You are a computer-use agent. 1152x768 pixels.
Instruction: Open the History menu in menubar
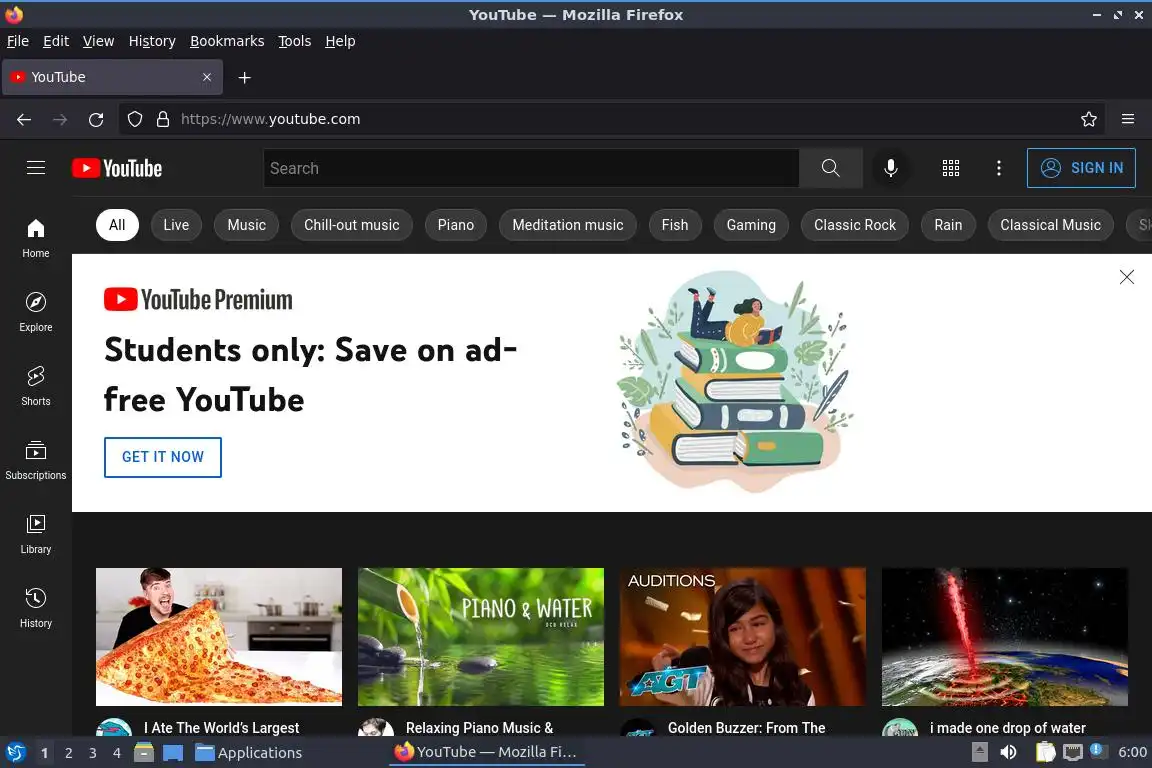click(x=152, y=41)
